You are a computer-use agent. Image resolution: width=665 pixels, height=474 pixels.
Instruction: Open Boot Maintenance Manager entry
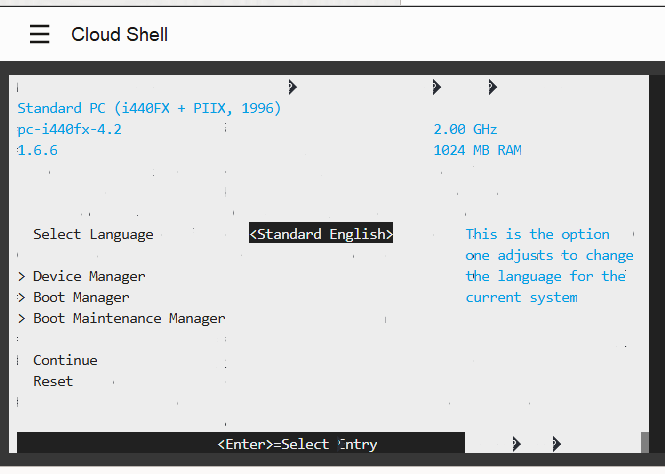[129, 318]
